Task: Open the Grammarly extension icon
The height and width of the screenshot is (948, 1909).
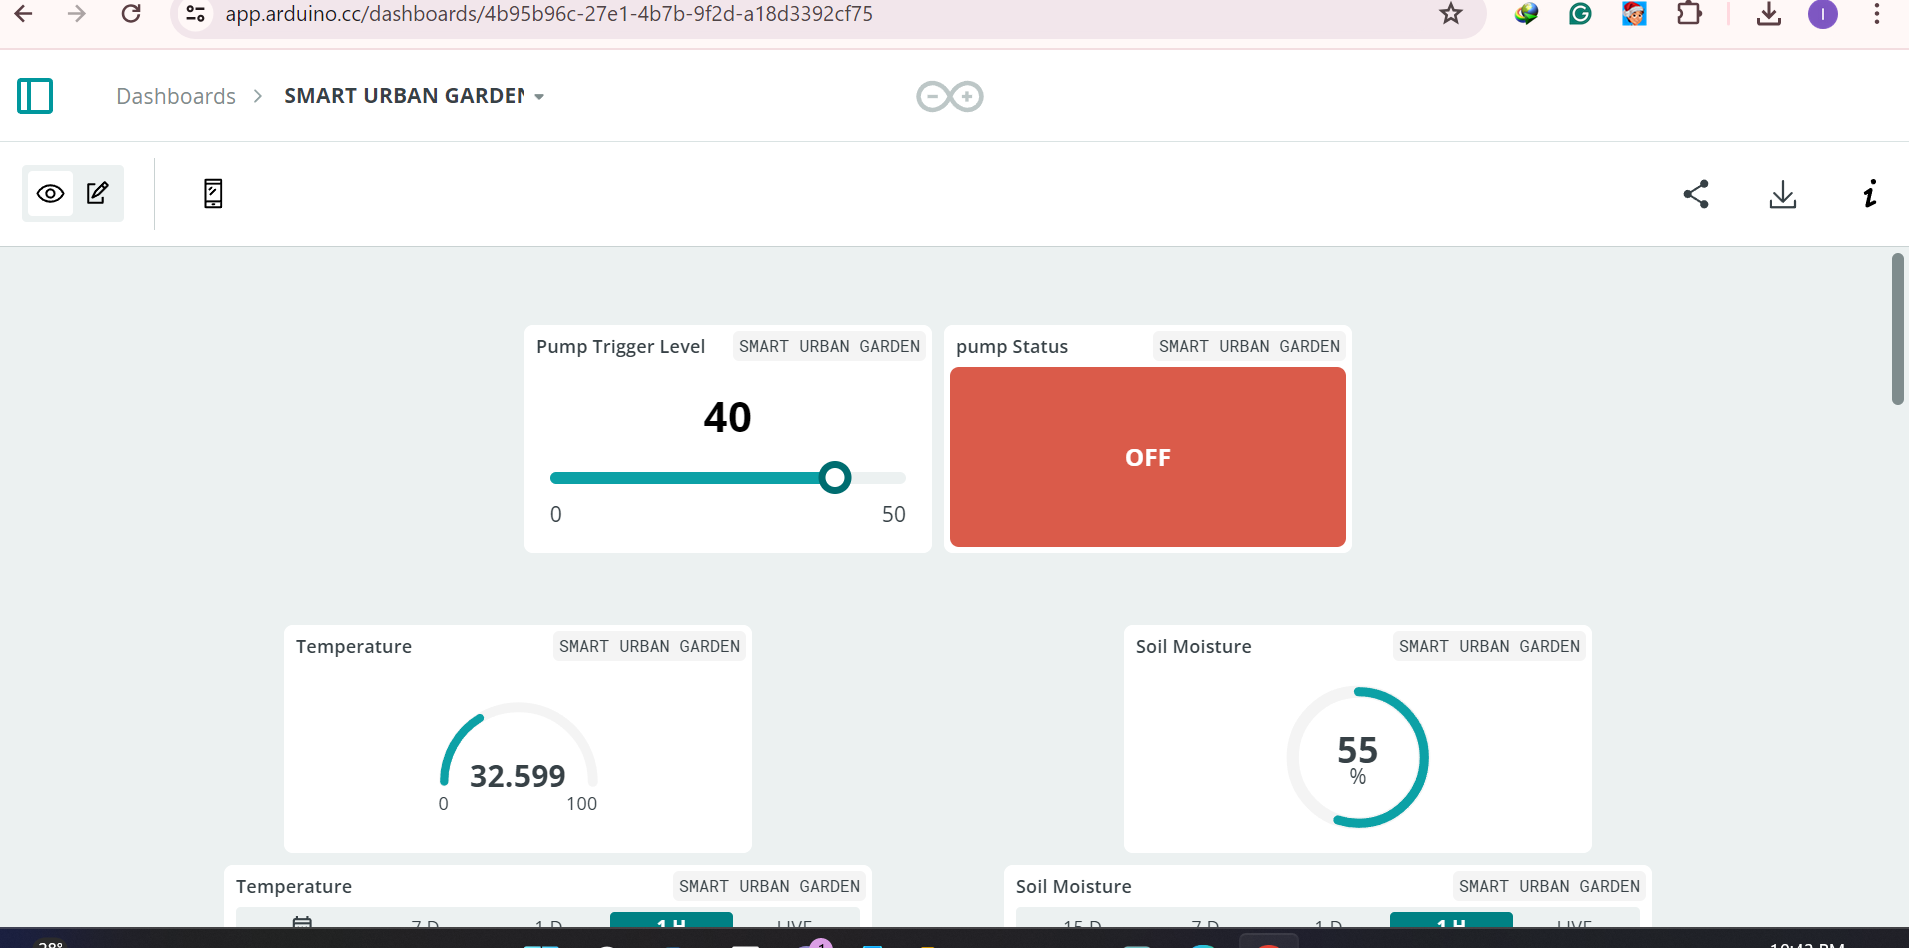Action: pos(1580,14)
